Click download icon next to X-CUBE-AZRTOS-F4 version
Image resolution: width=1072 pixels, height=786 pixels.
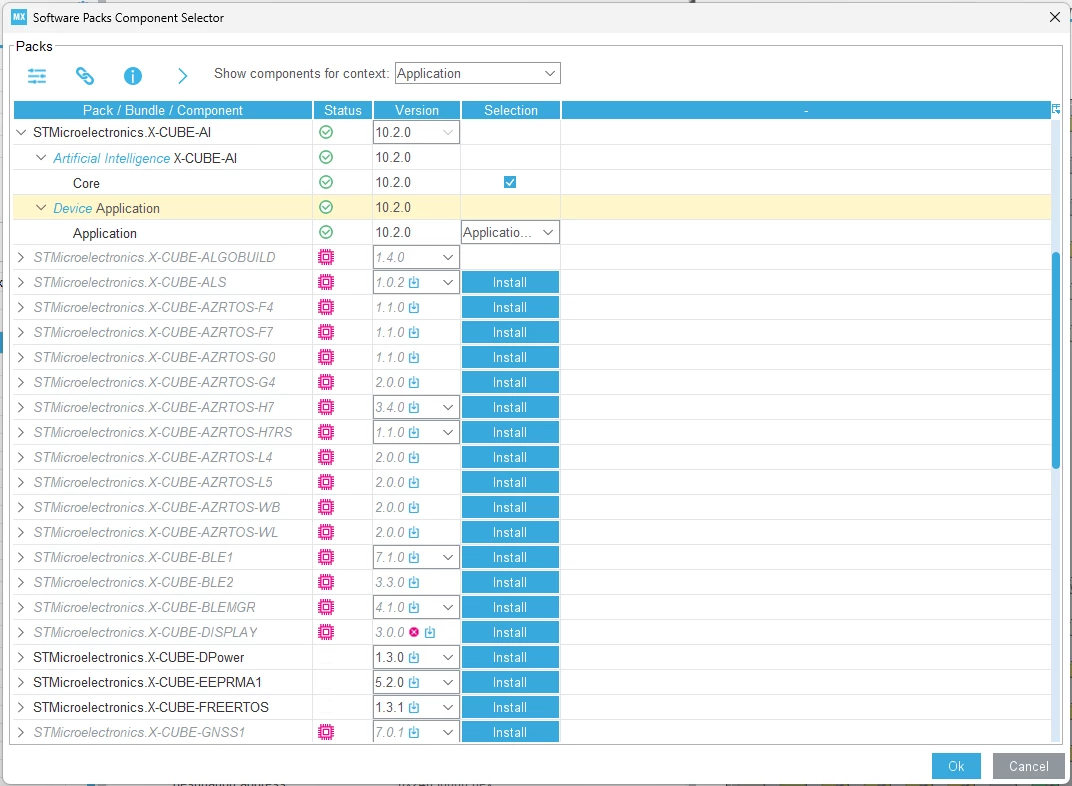point(414,308)
